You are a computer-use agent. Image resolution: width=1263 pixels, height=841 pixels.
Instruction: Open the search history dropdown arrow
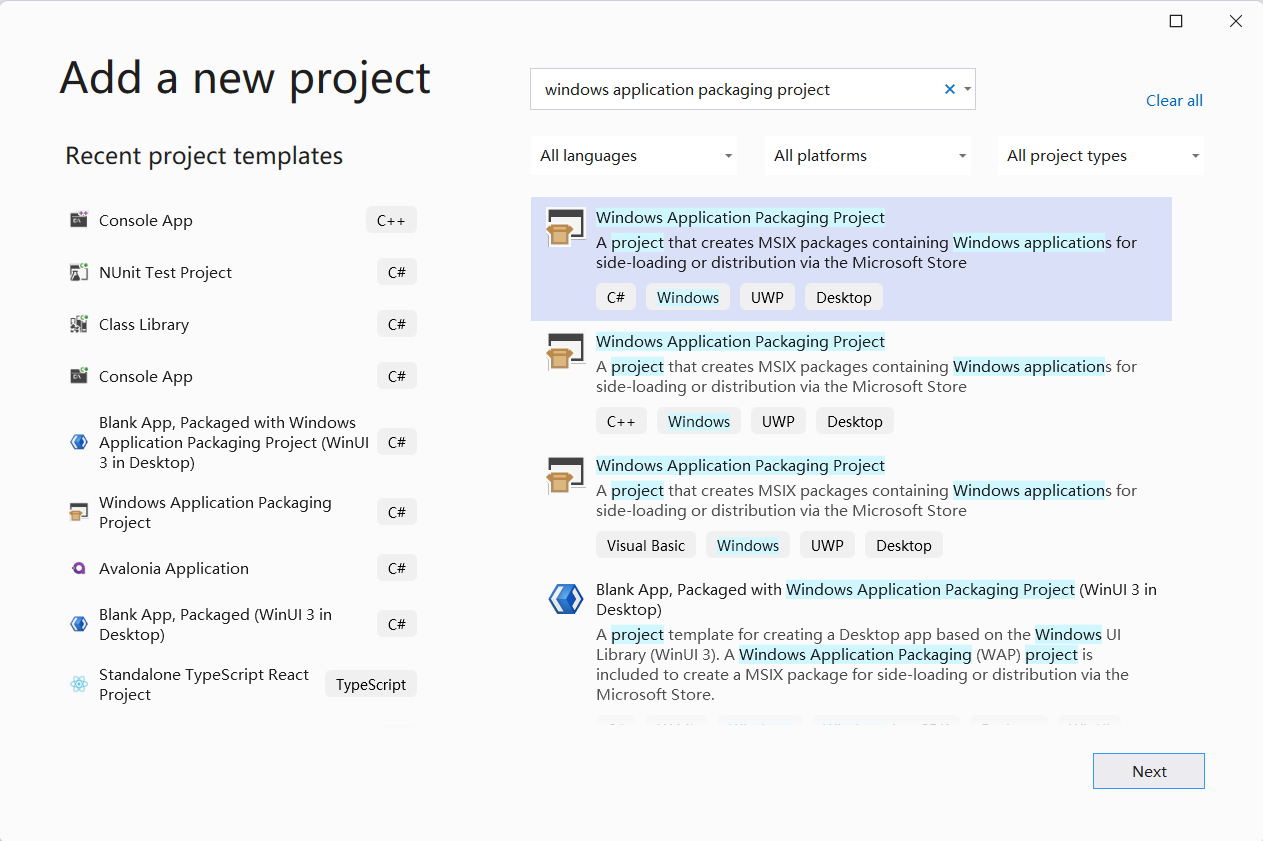967,89
